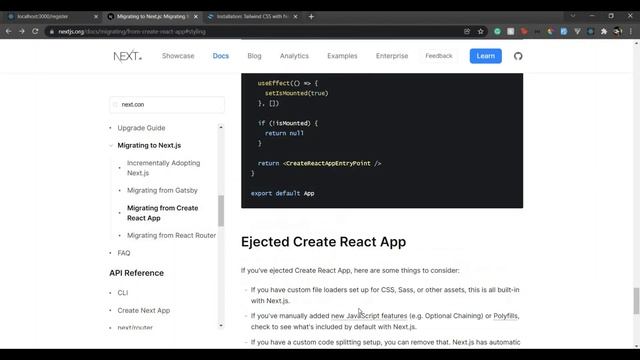Open the Create Next App sidebar link

(x=144, y=310)
